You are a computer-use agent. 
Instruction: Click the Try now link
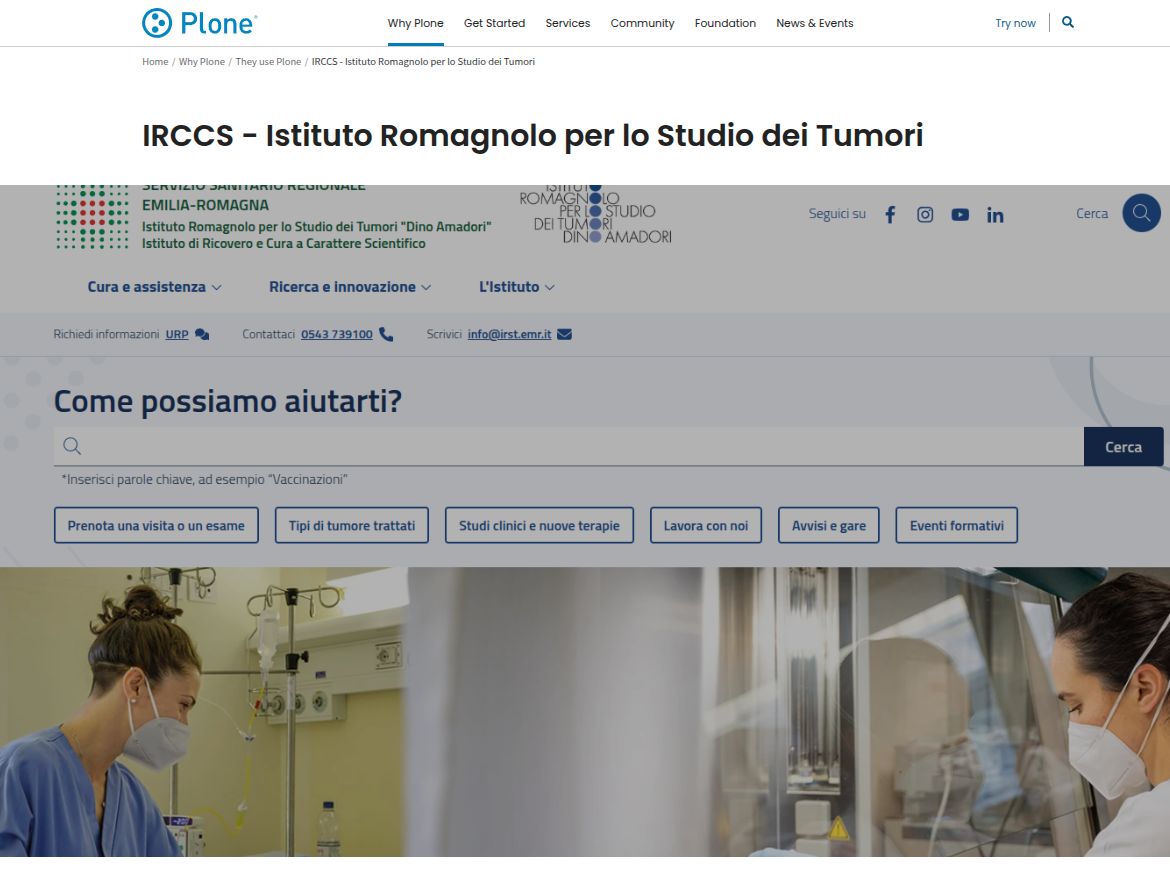coord(1015,23)
